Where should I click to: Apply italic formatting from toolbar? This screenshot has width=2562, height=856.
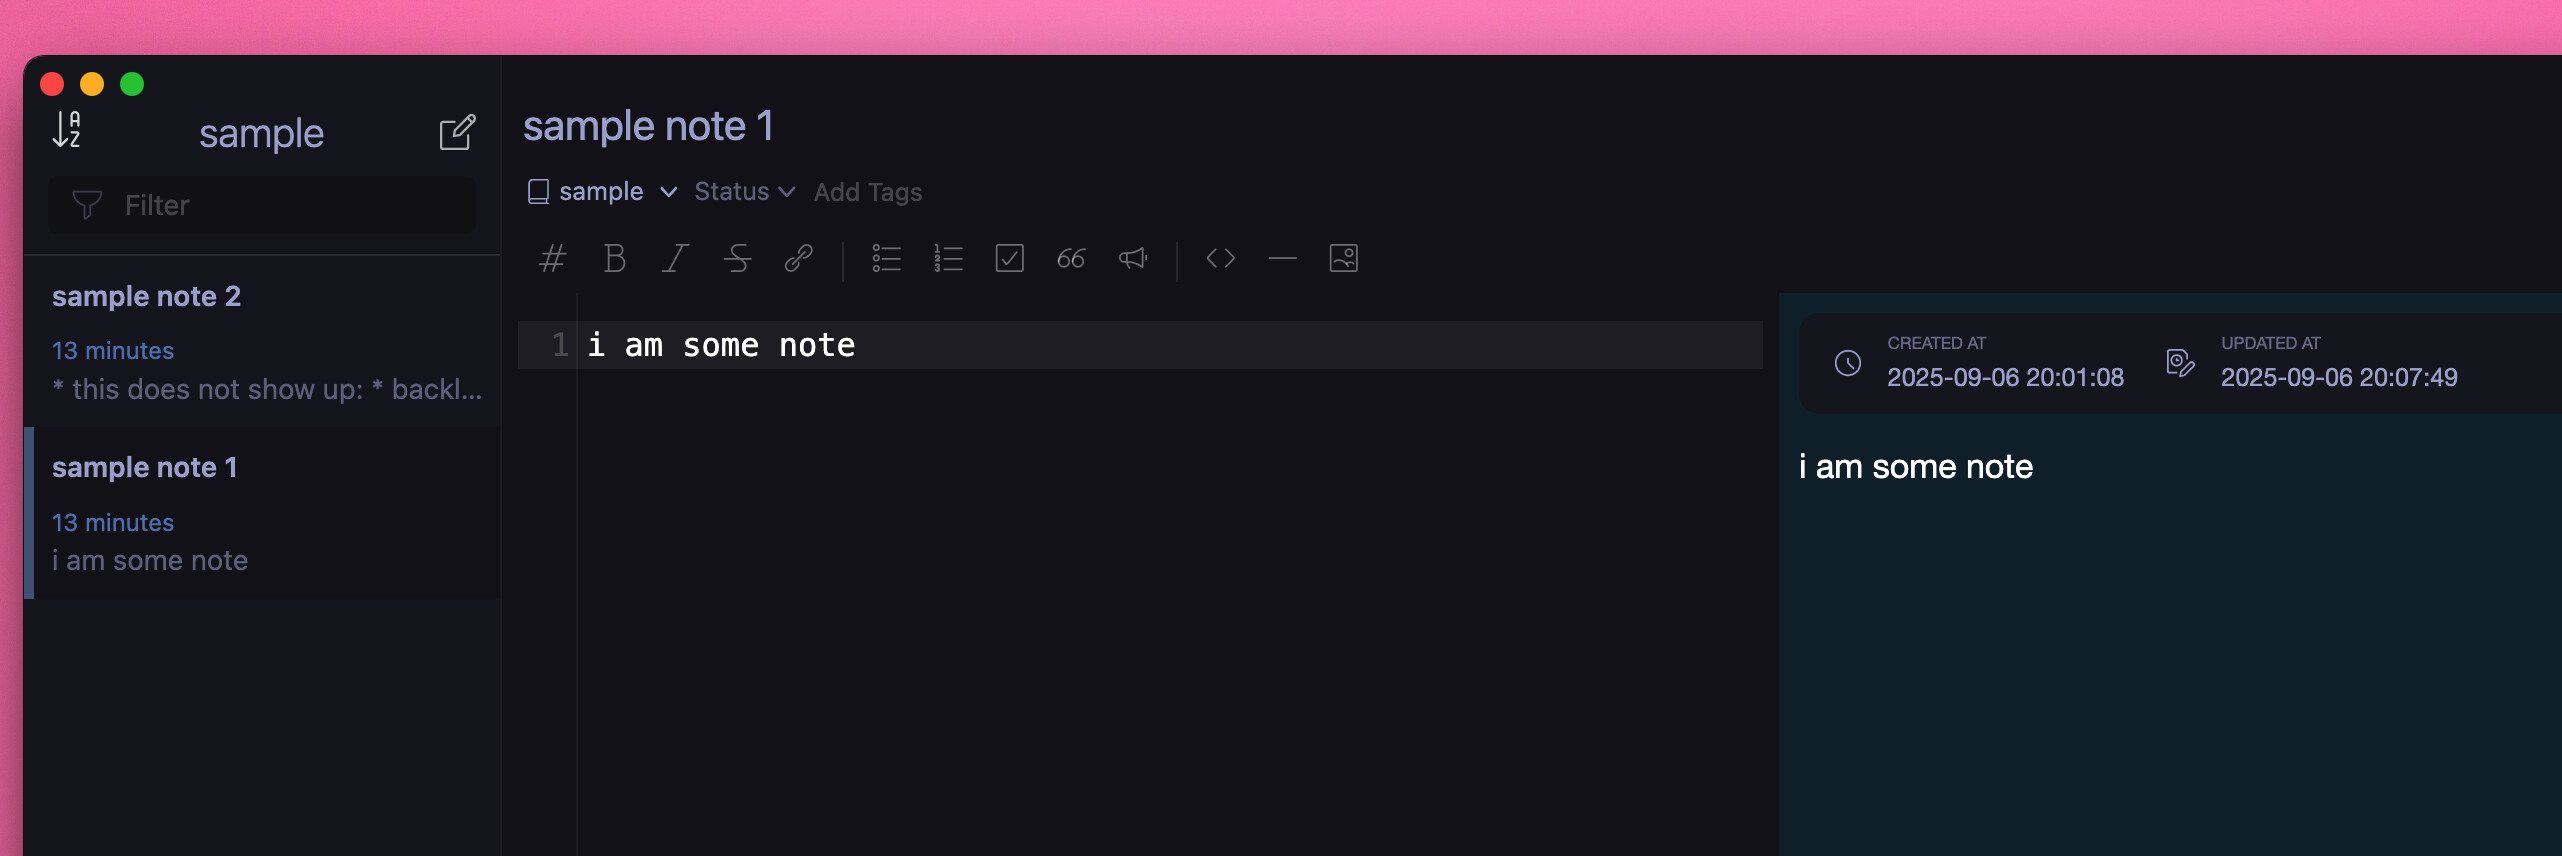coord(676,259)
